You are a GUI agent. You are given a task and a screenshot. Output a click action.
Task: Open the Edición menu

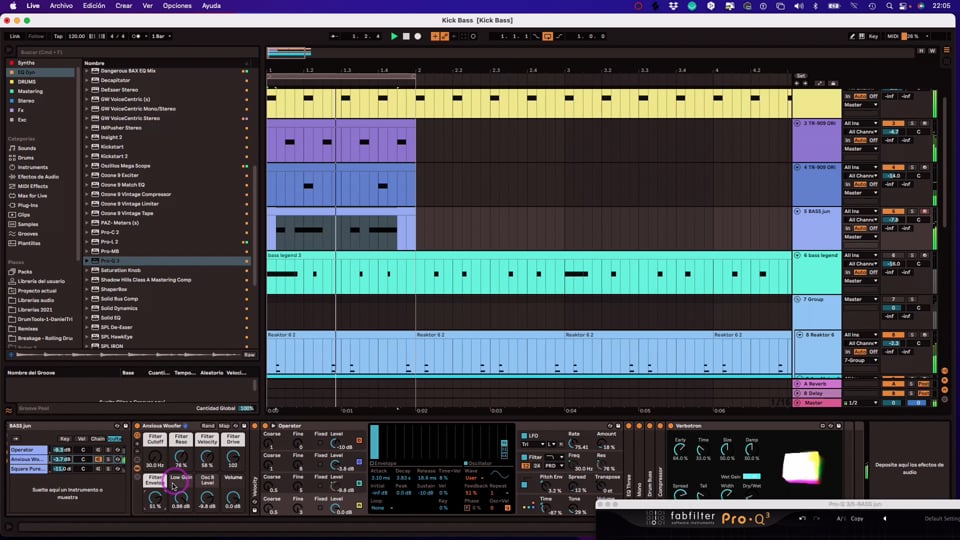point(94,6)
